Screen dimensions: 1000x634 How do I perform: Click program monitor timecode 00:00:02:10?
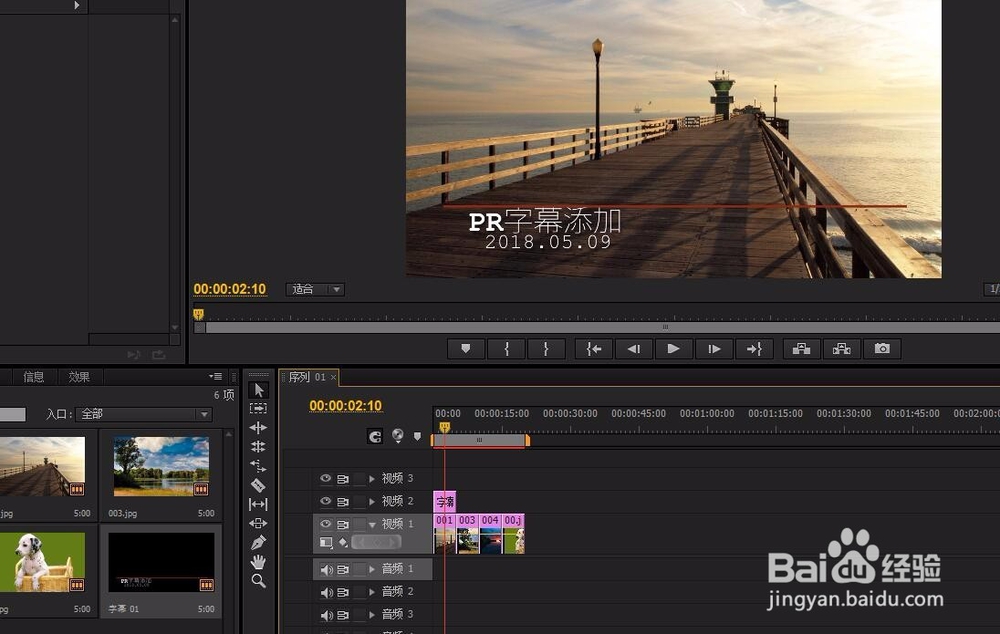pyautogui.click(x=230, y=289)
